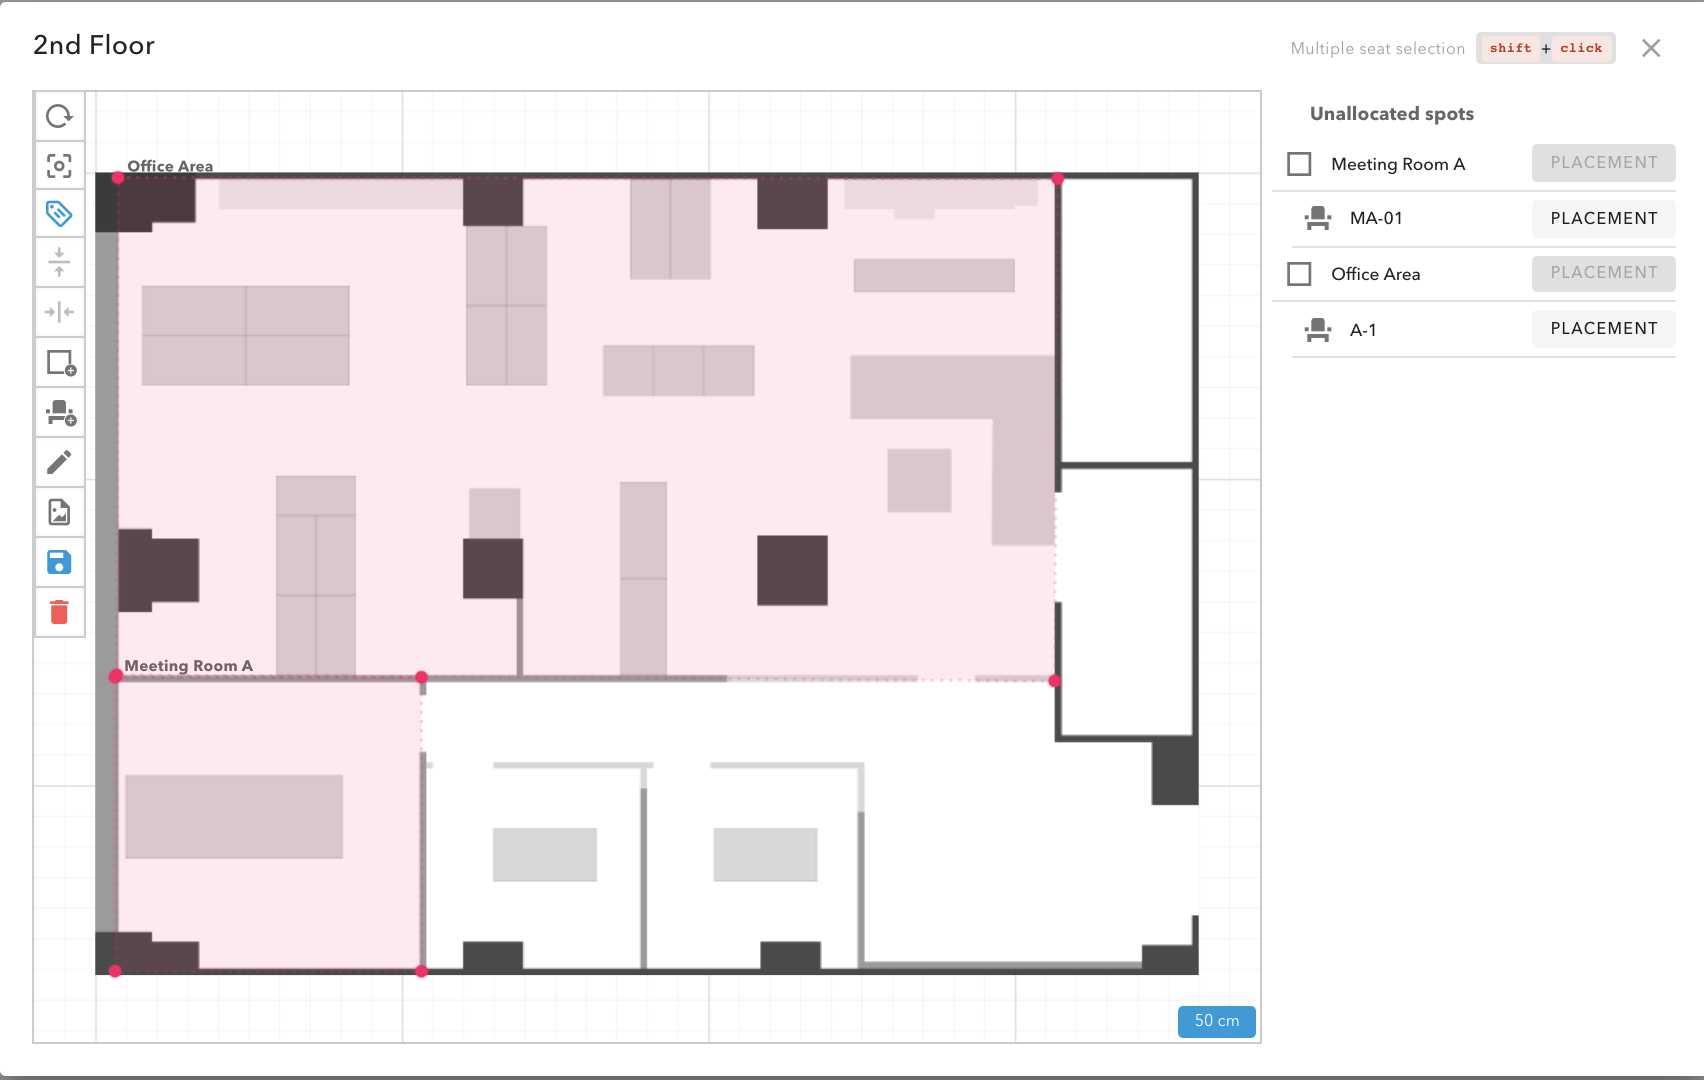Click the pencil edit tool
The height and width of the screenshot is (1080, 1704).
coord(59,462)
